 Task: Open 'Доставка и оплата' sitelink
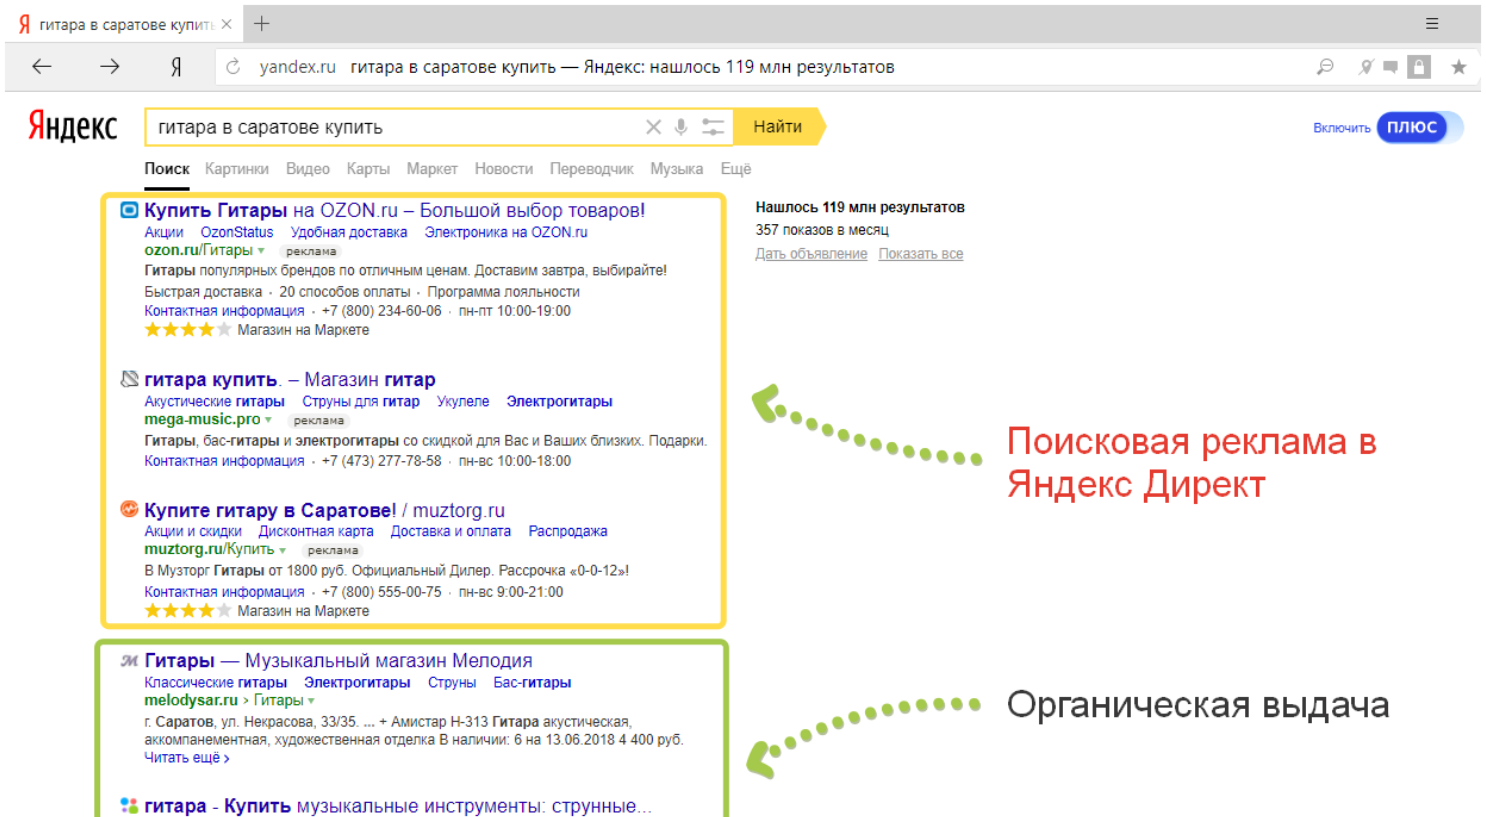coord(451,531)
